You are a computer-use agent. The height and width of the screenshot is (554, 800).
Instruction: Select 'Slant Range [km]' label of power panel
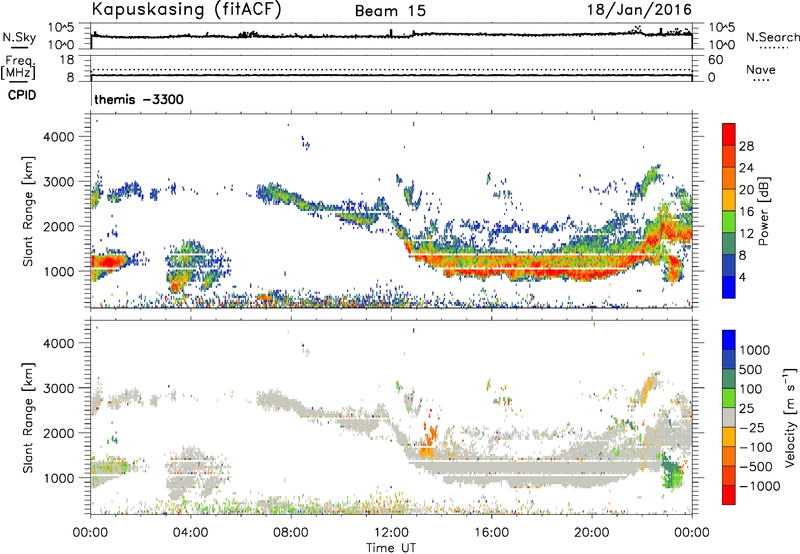28,211
